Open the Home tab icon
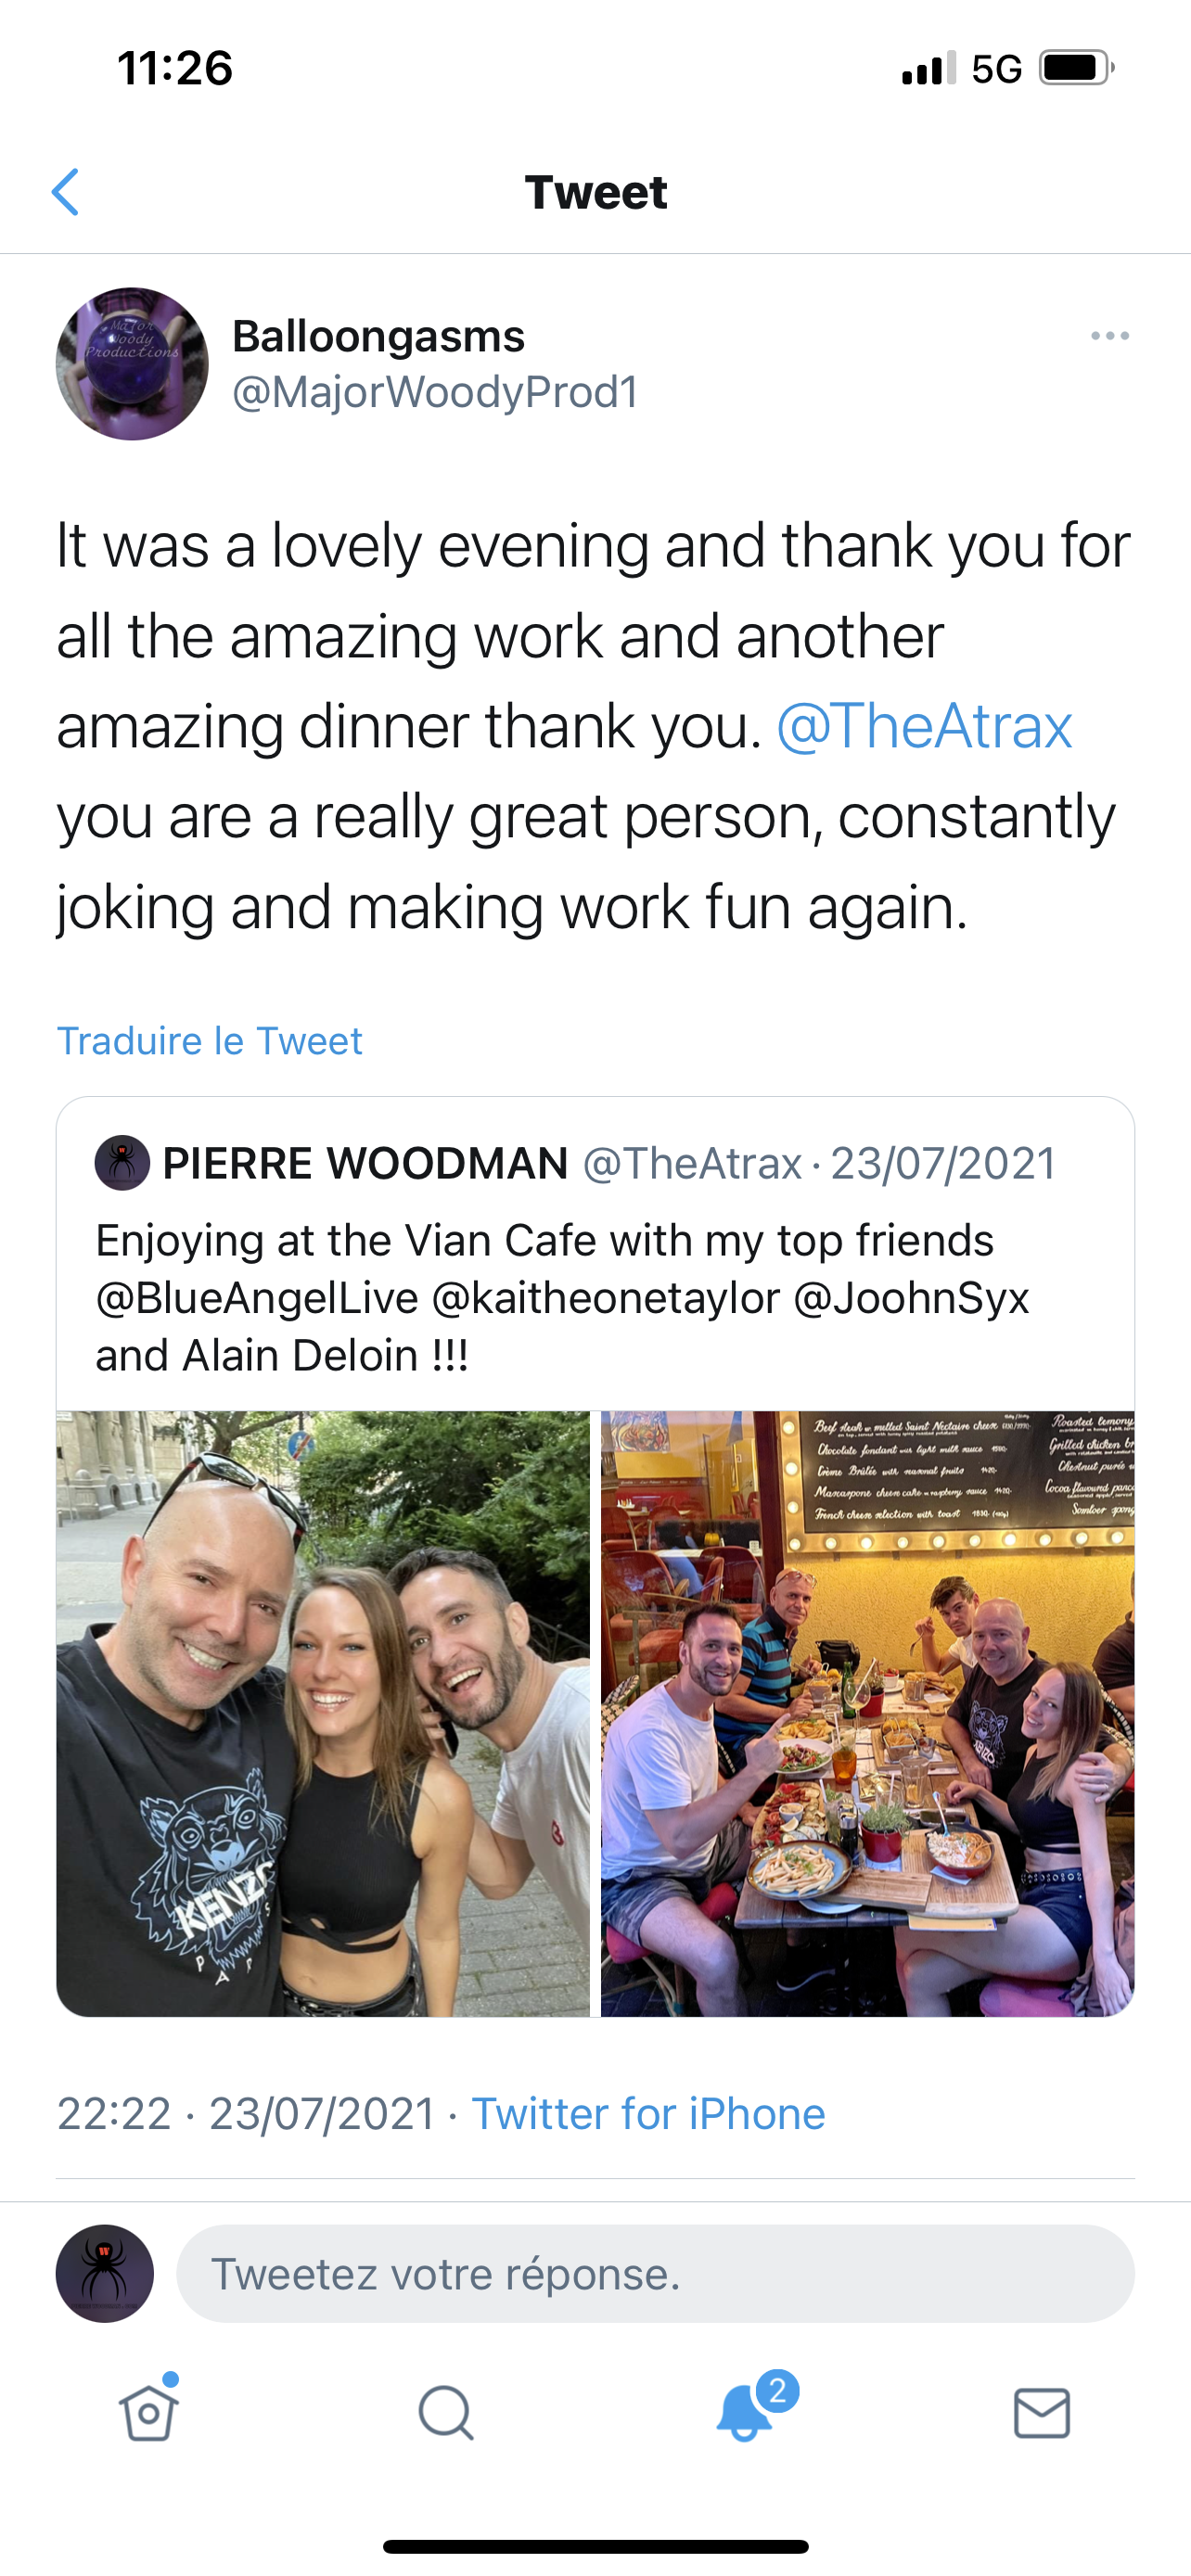 coord(149,2412)
